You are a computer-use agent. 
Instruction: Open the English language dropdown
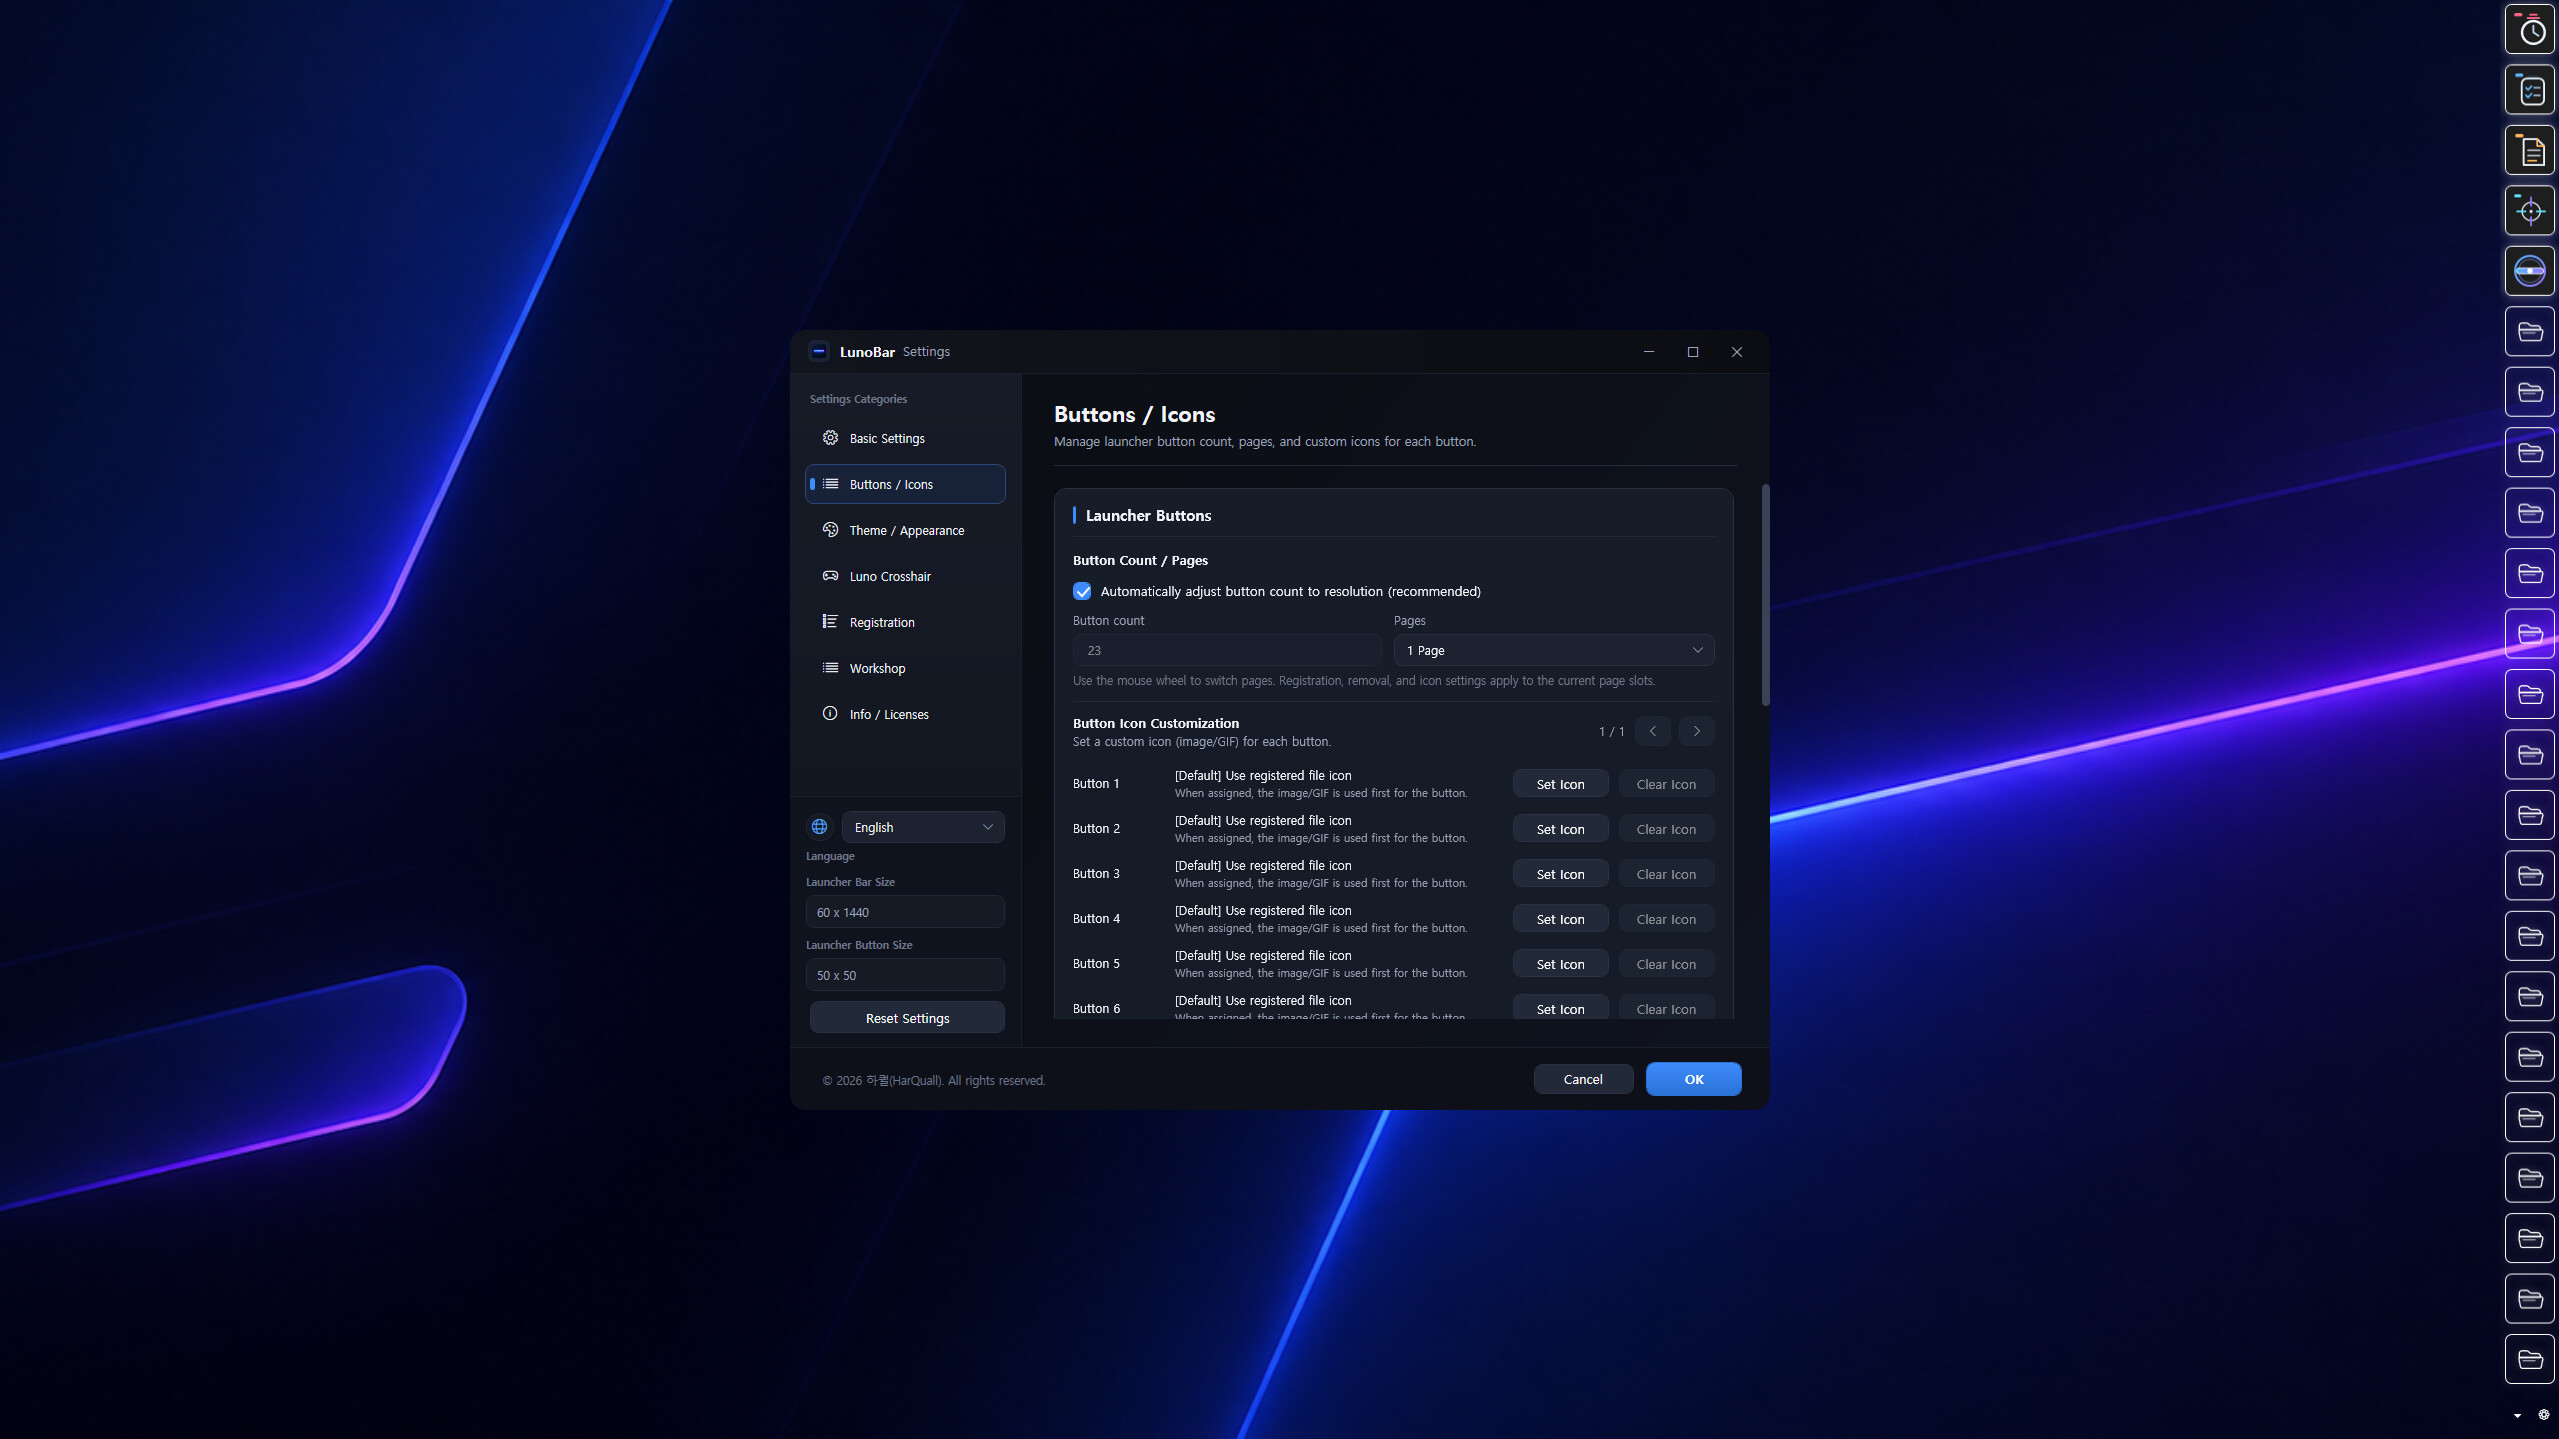923,827
